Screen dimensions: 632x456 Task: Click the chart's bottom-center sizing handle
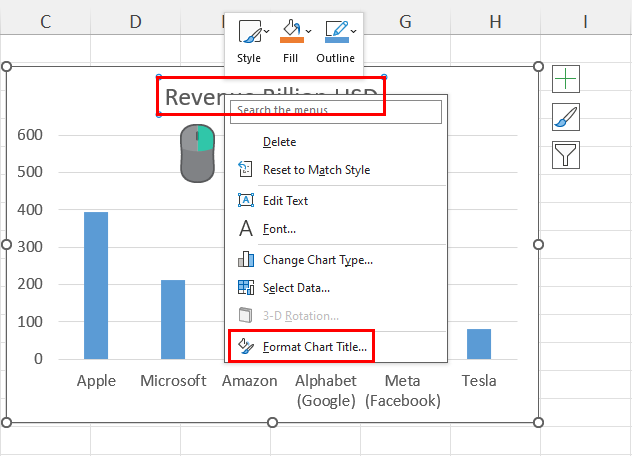(272, 422)
